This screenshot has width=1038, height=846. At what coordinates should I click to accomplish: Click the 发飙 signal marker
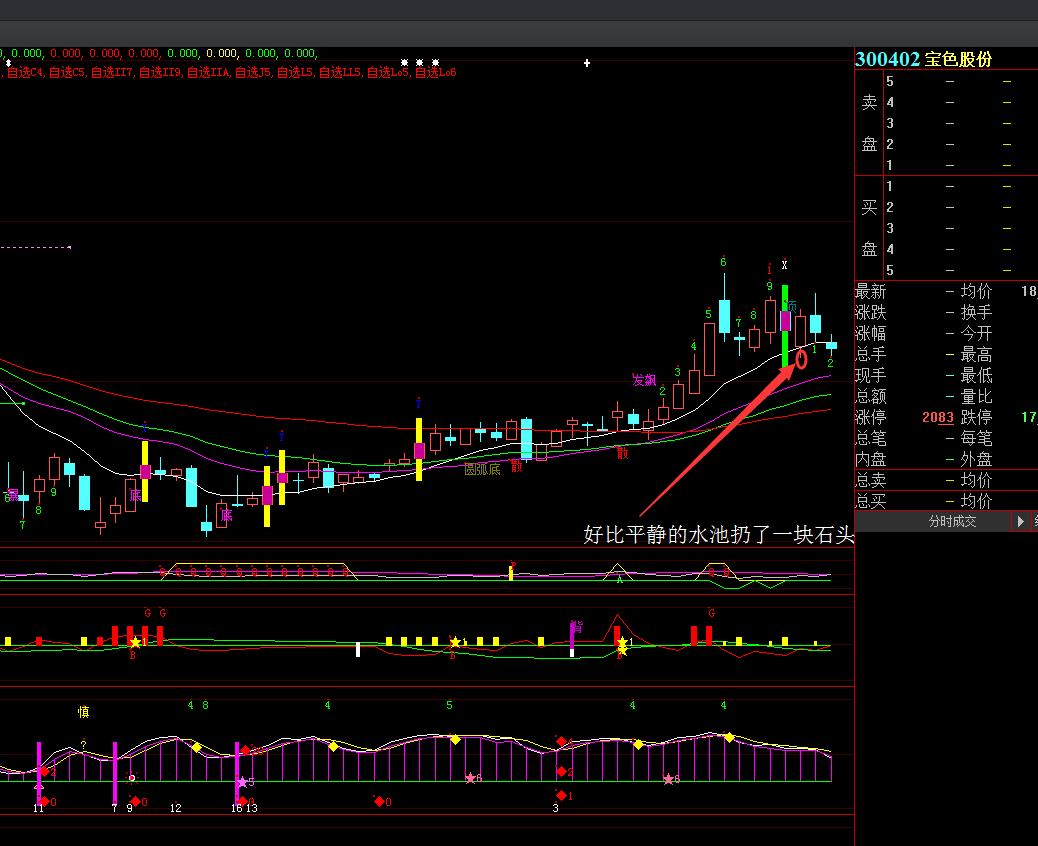tap(644, 380)
